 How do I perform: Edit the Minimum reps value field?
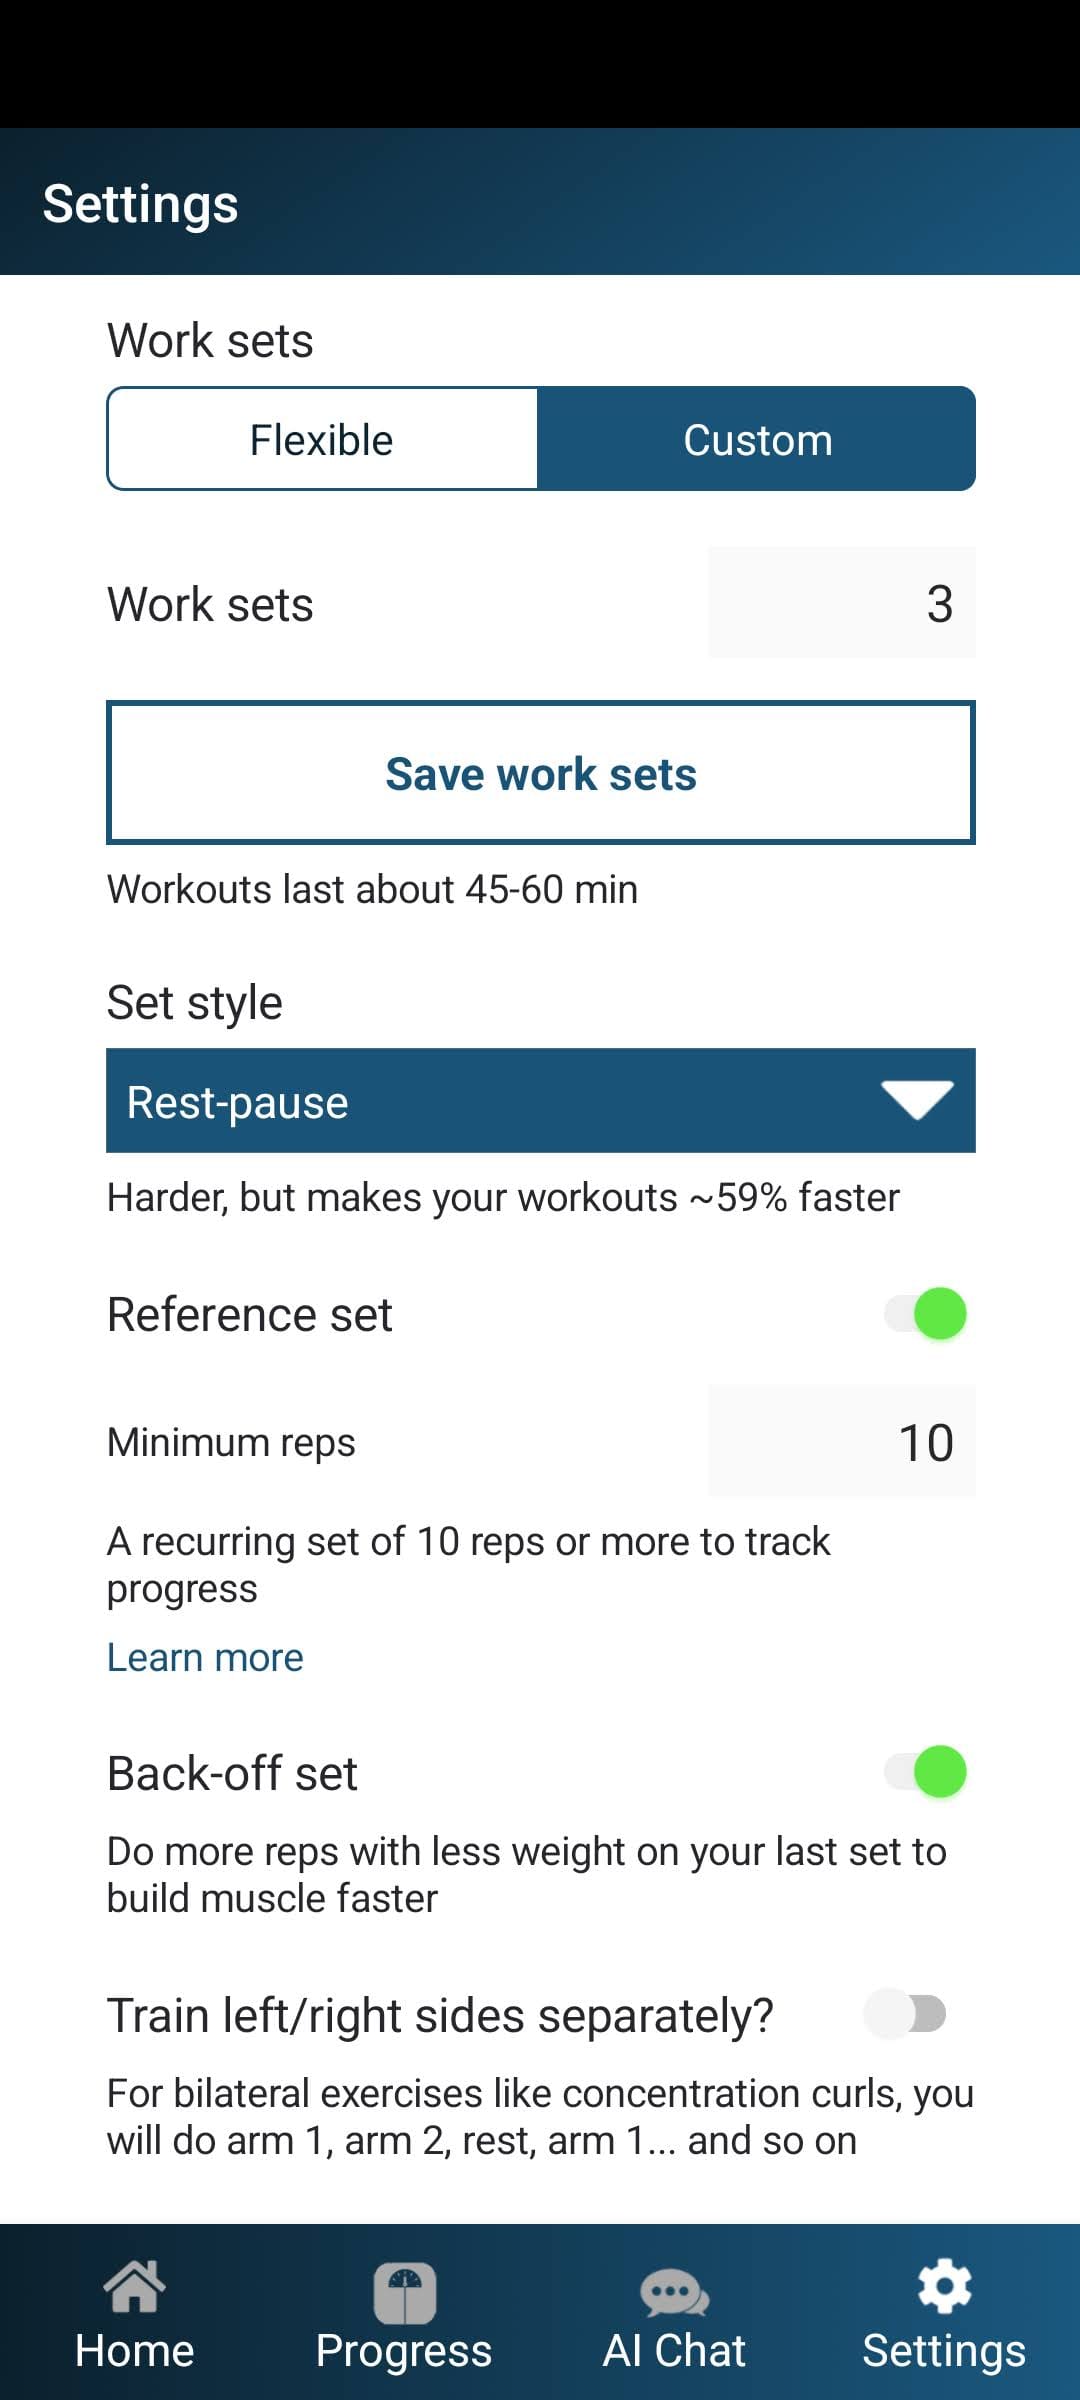pyautogui.click(x=842, y=1442)
